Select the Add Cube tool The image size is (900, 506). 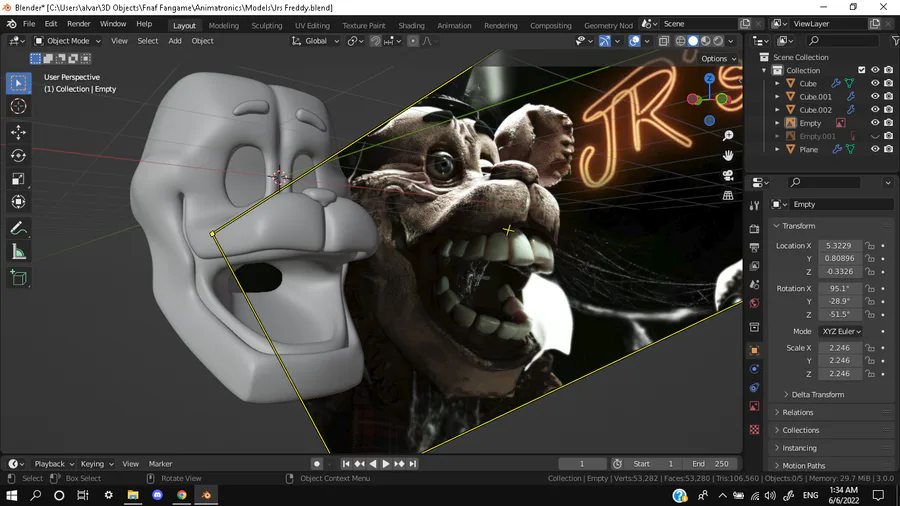point(18,278)
